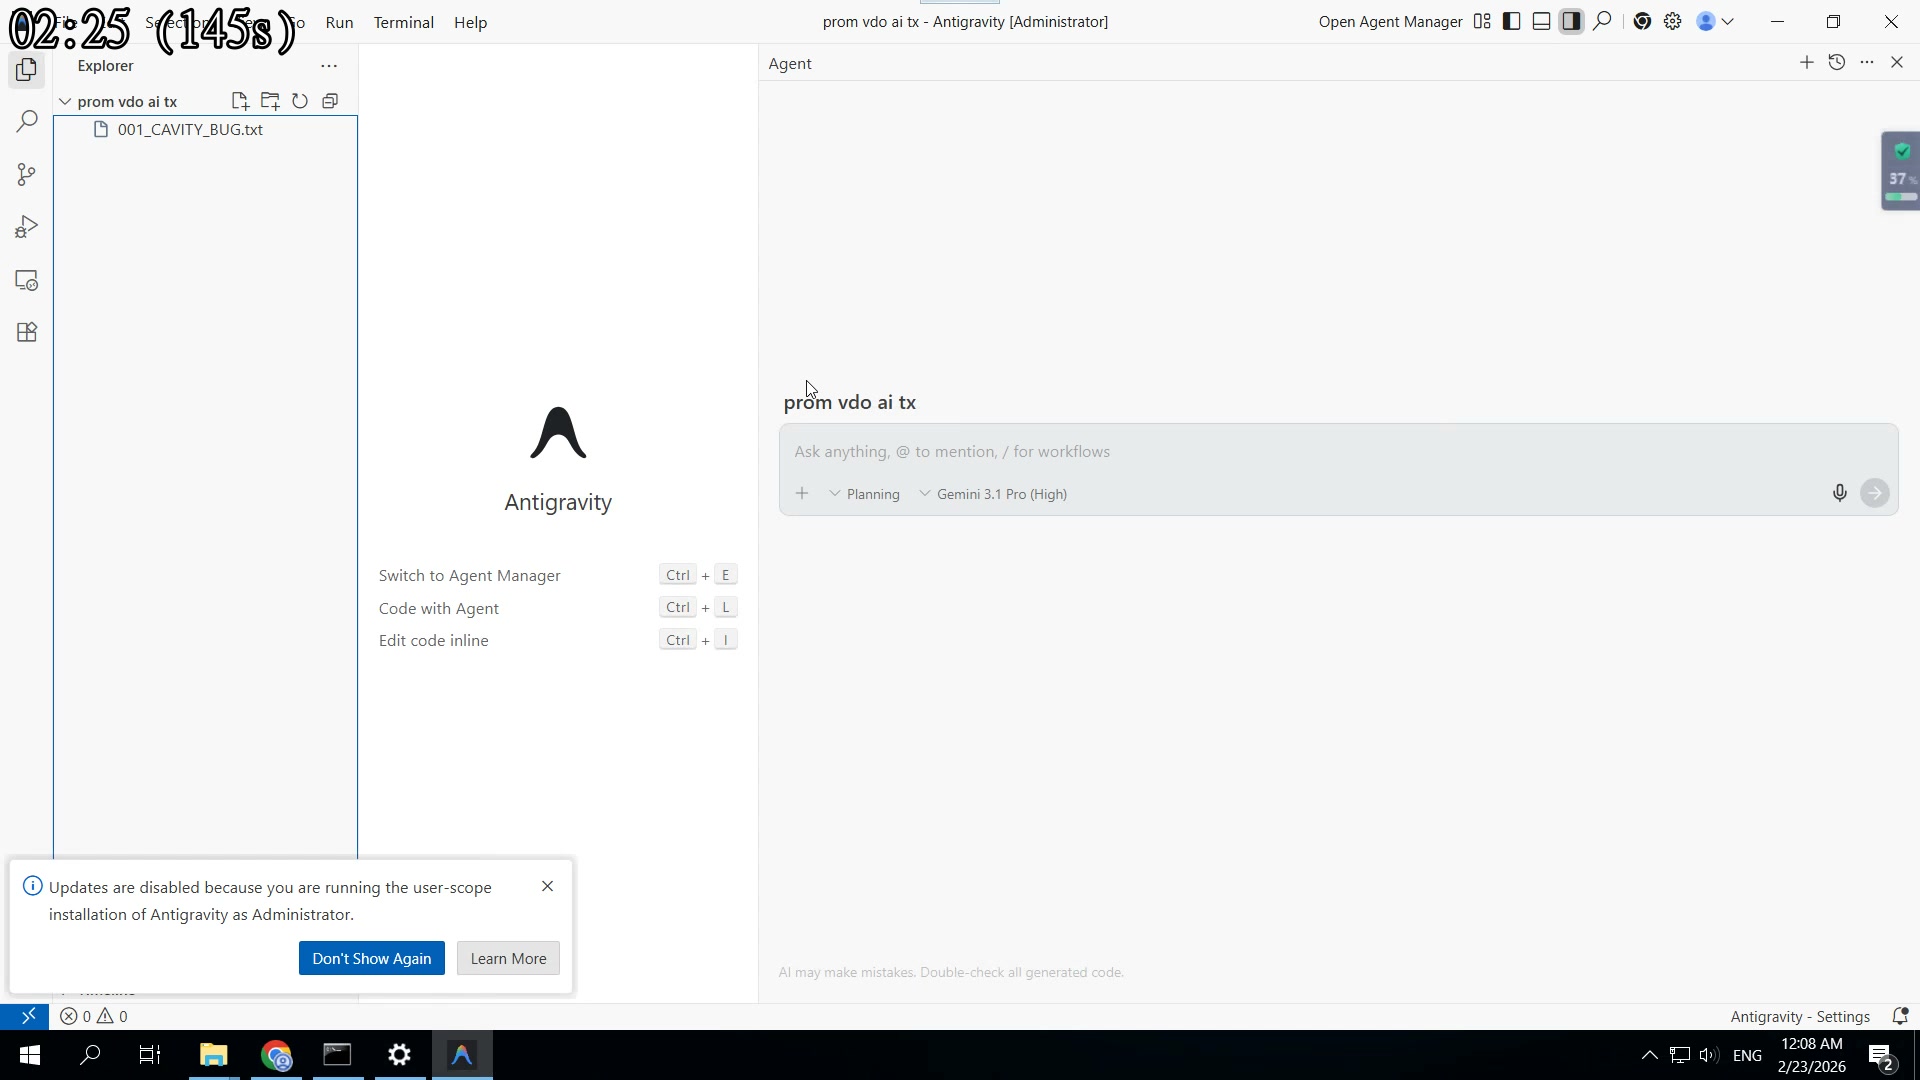Open the Search view in the activity bar
Viewport: 1920px width, 1080px height.
pyautogui.click(x=26, y=121)
